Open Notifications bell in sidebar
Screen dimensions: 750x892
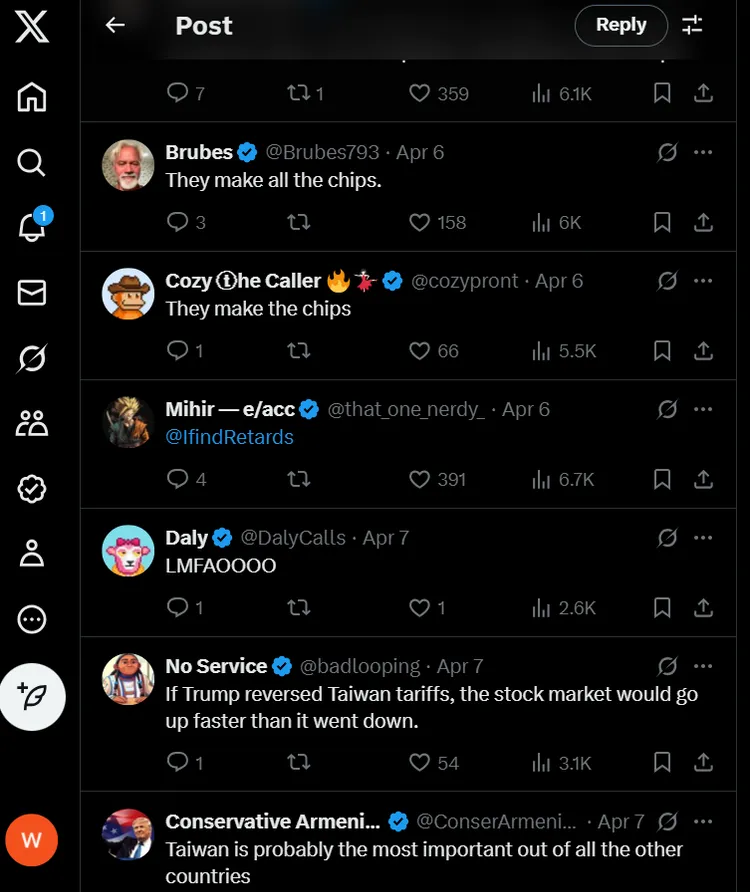click(x=32, y=227)
